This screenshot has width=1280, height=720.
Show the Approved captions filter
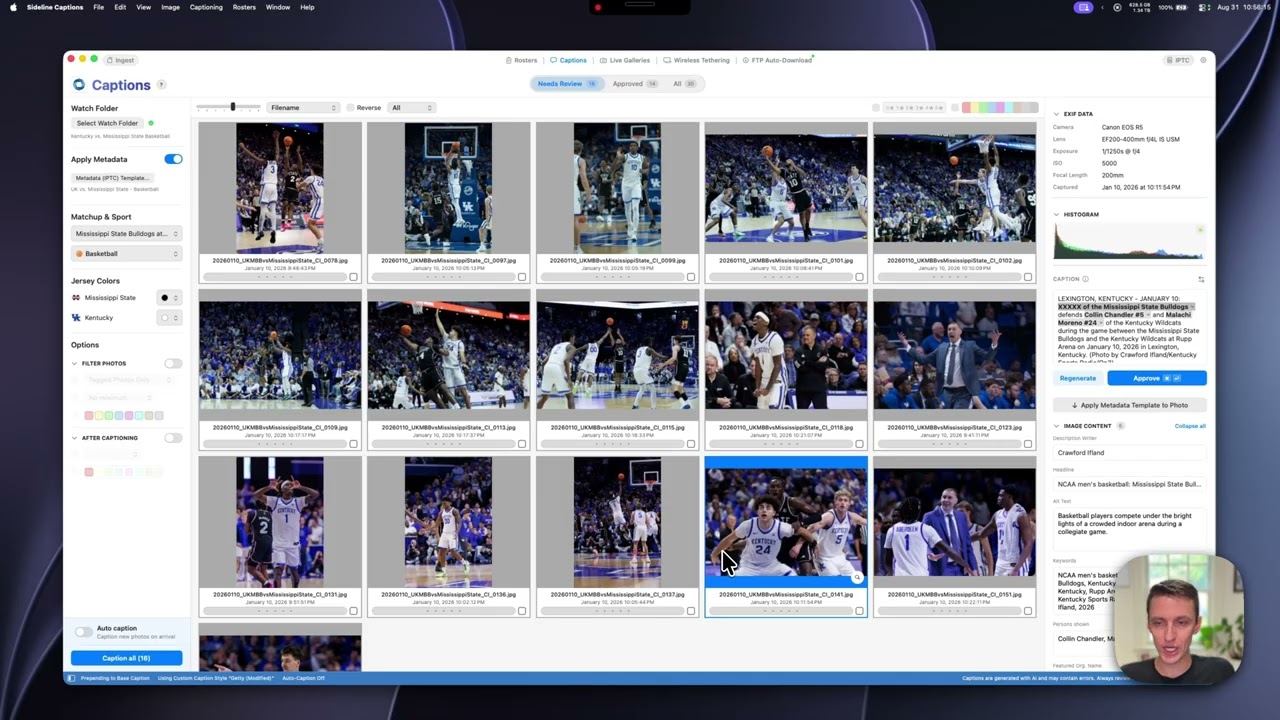pos(635,84)
